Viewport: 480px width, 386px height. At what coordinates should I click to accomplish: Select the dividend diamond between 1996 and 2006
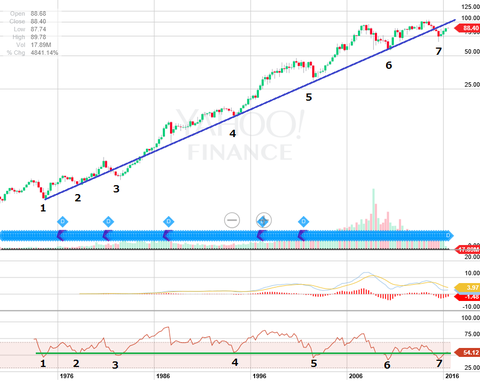click(303, 222)
